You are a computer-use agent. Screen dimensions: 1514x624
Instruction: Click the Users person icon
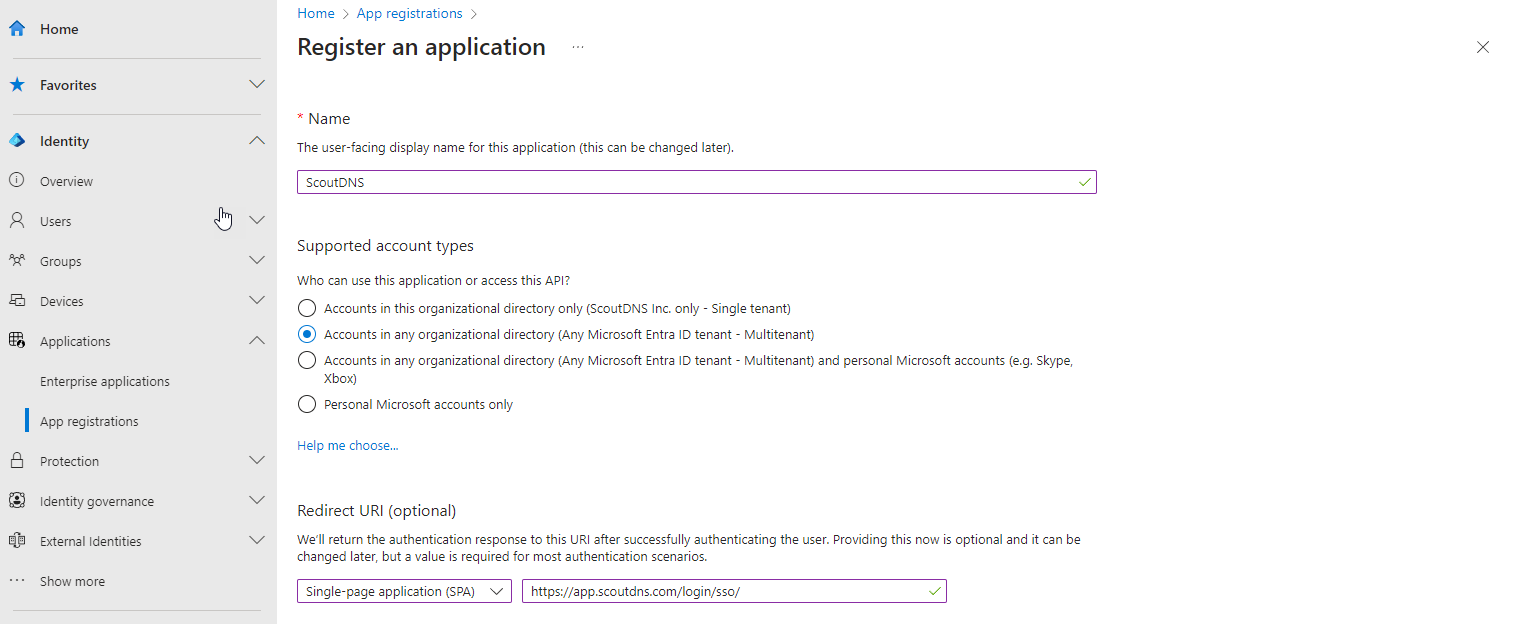17,221
